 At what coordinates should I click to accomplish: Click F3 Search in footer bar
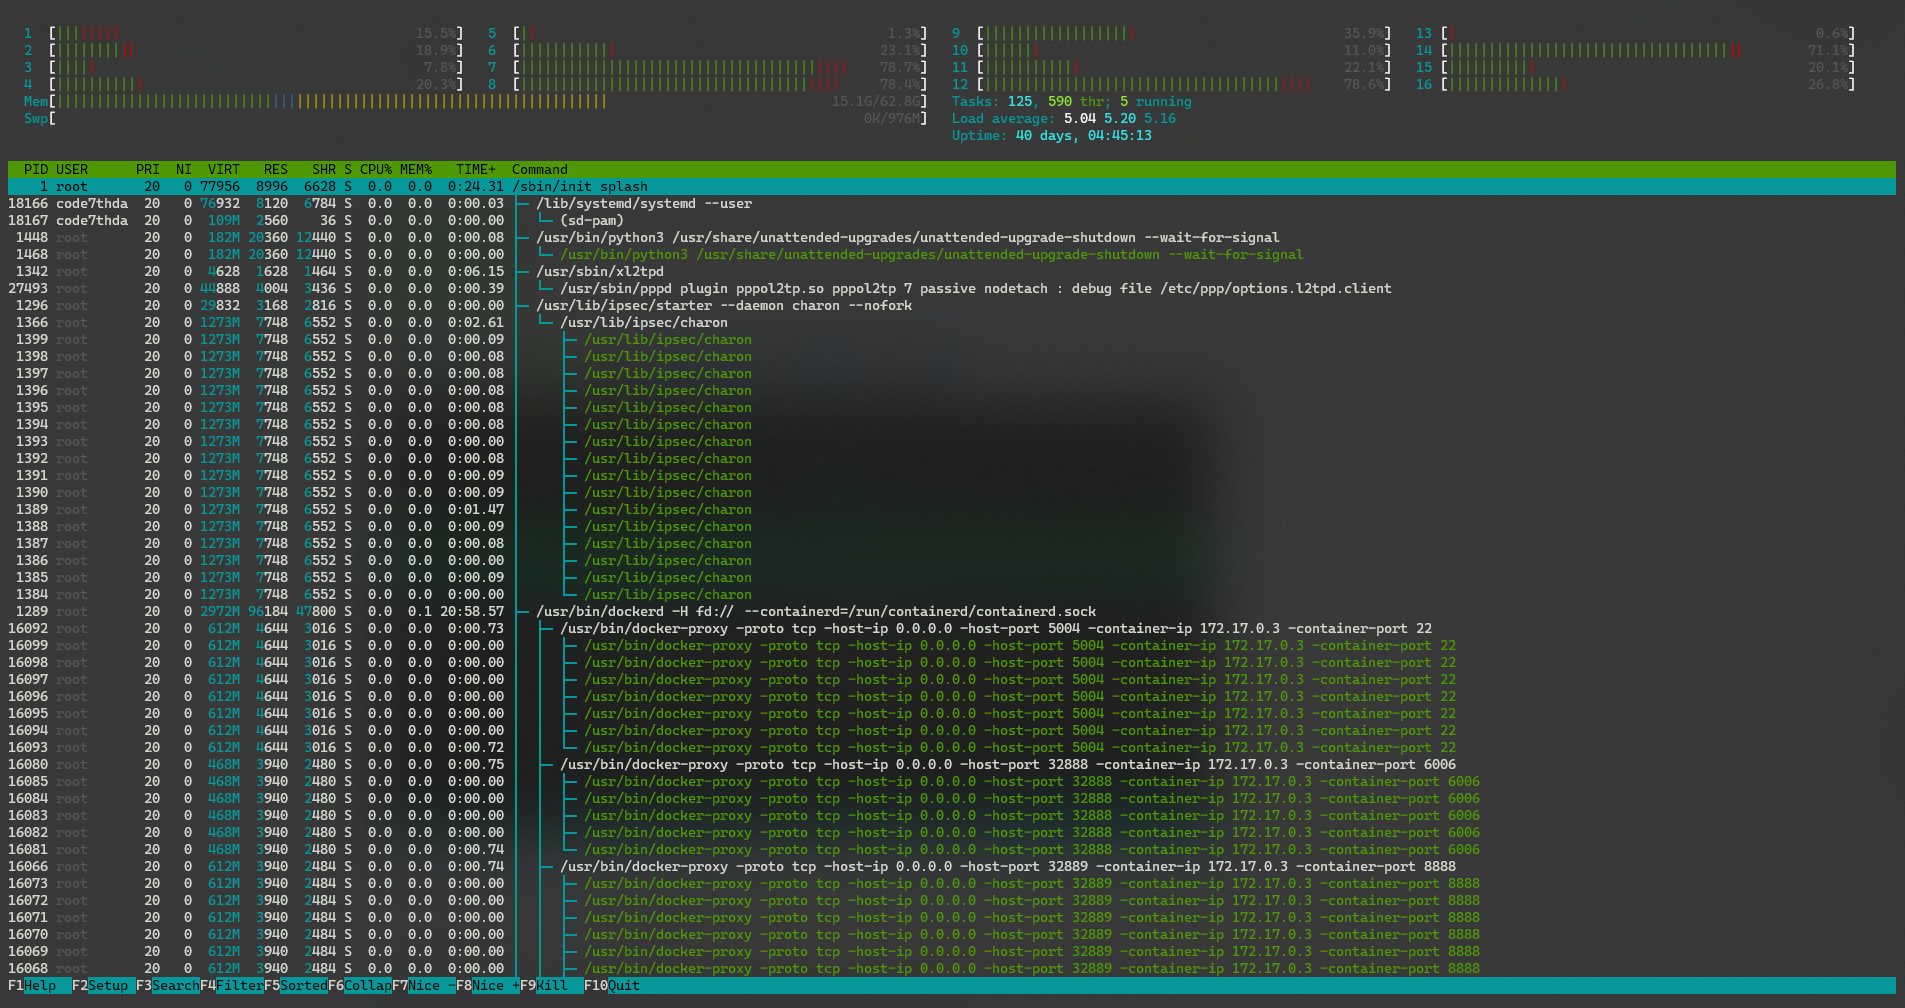(168, 985)
